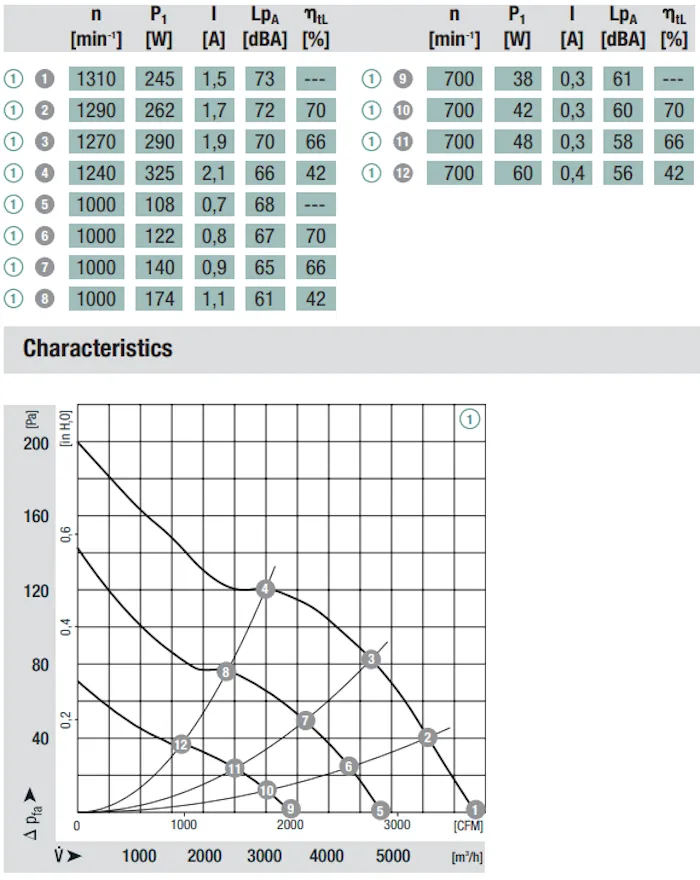
Task: Select marker 10 near the chart bottom
Action: coord(267,790)
